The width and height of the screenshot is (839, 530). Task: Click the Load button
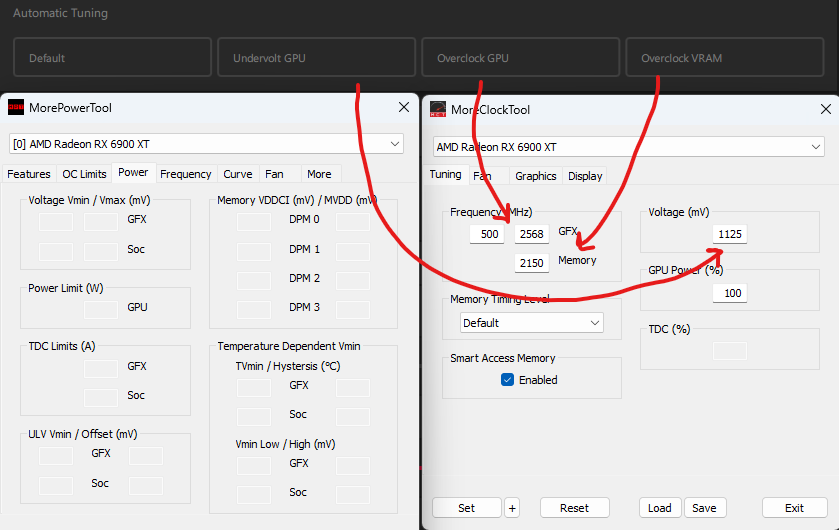pos(660,508)
